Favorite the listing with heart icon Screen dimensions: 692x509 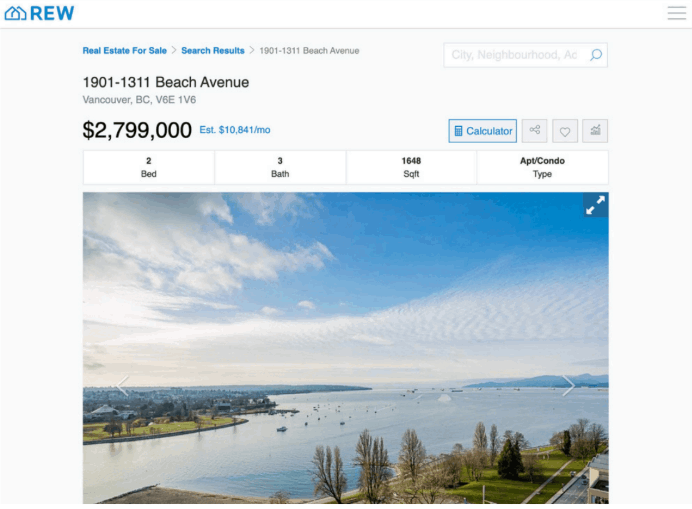565,131
